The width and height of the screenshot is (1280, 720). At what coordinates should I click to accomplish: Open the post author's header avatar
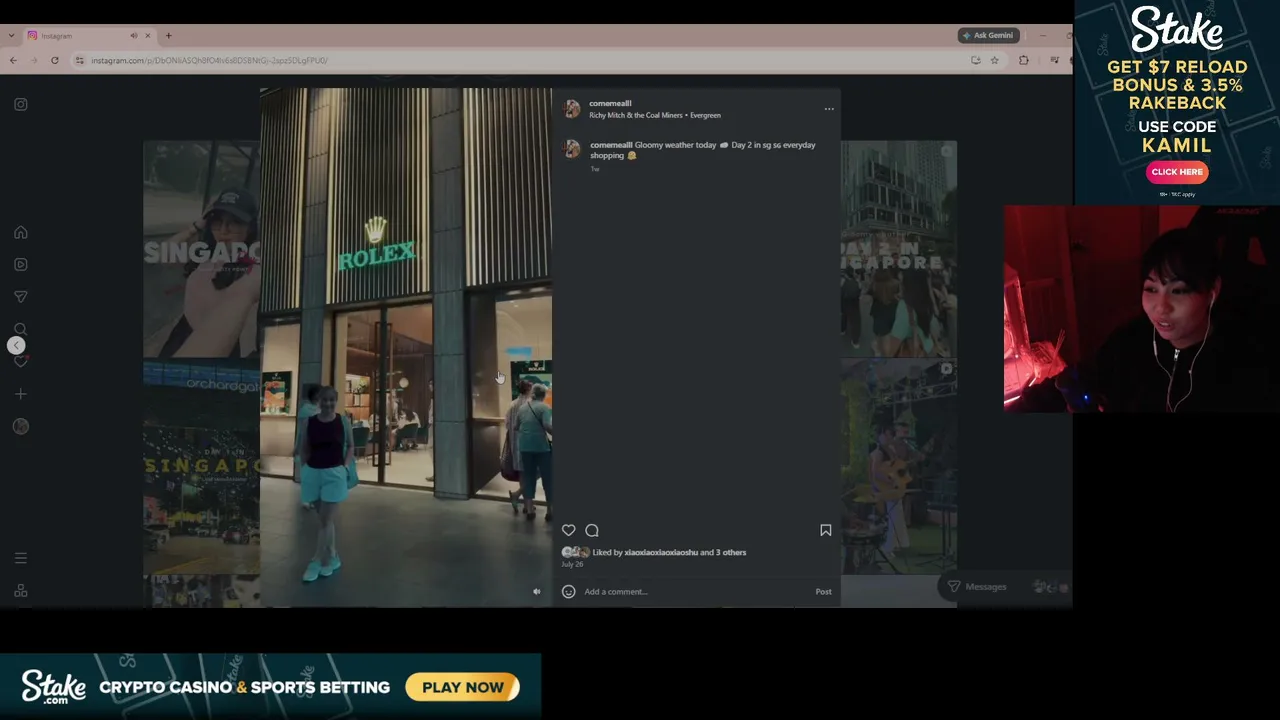click(572, 109)
